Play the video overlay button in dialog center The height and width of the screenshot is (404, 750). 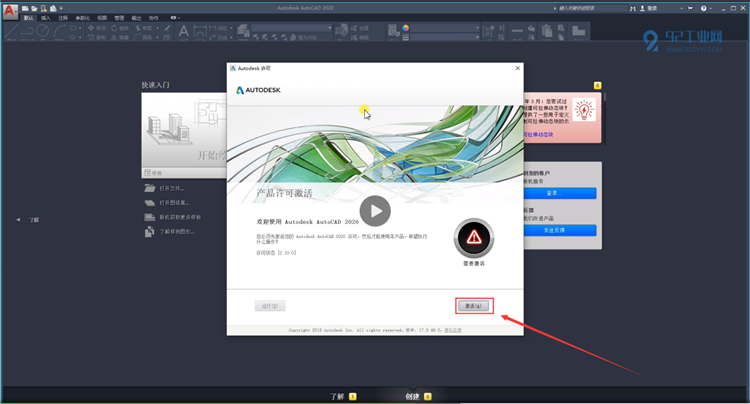coord(375,211)
